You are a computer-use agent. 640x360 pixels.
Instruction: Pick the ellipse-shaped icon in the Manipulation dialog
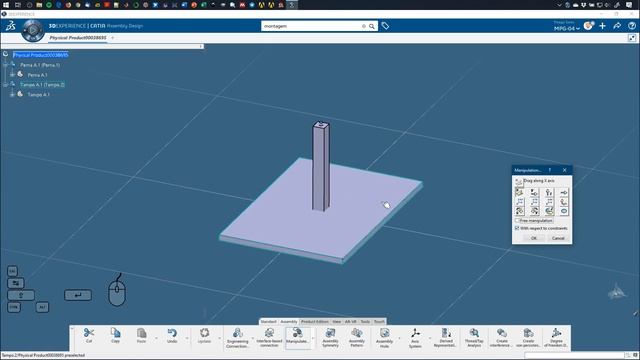pos(564,211)
